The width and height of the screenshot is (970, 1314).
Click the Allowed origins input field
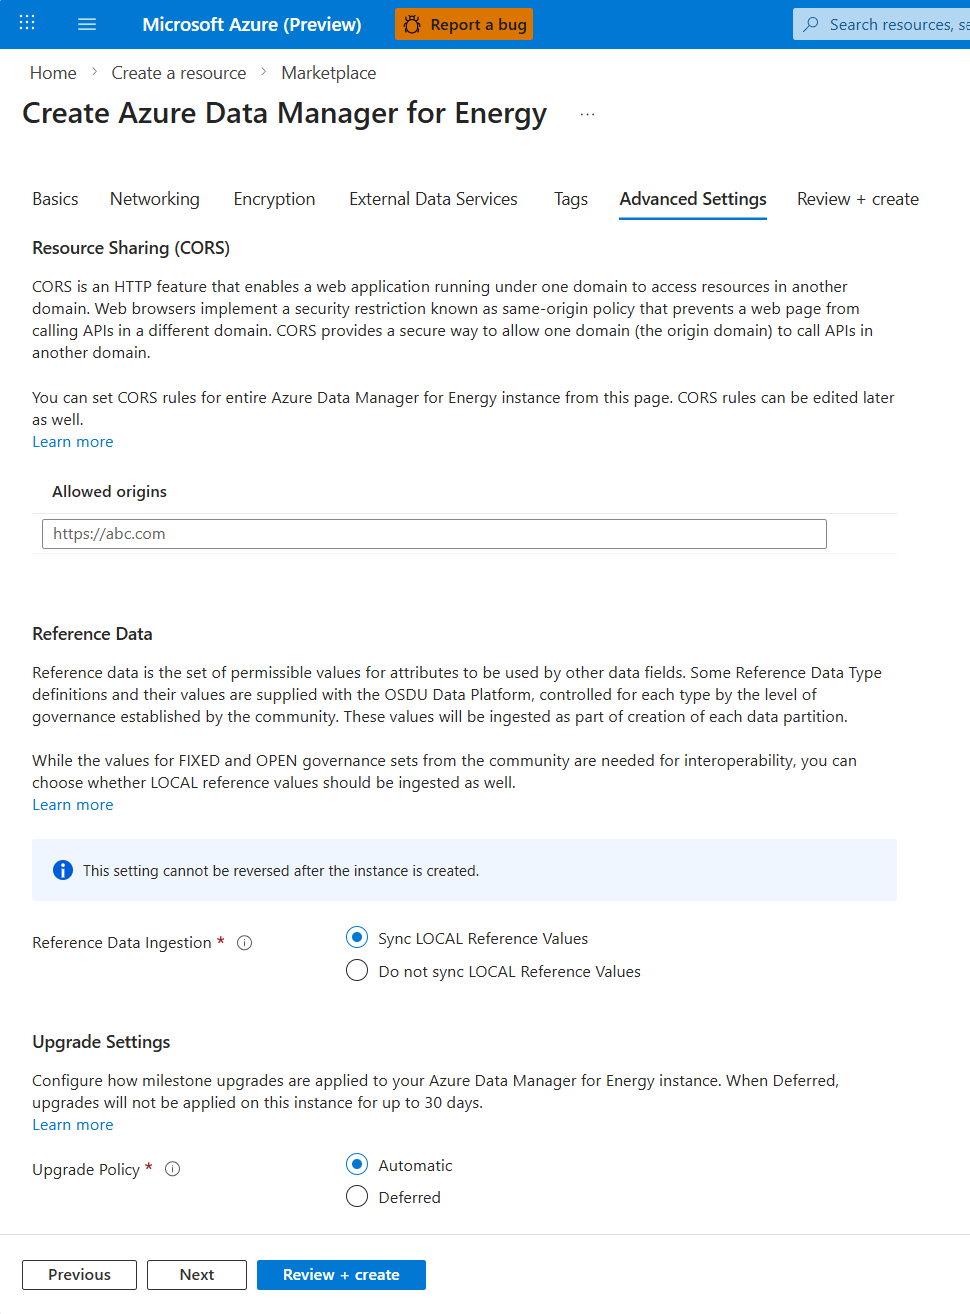tap(434, 534)
